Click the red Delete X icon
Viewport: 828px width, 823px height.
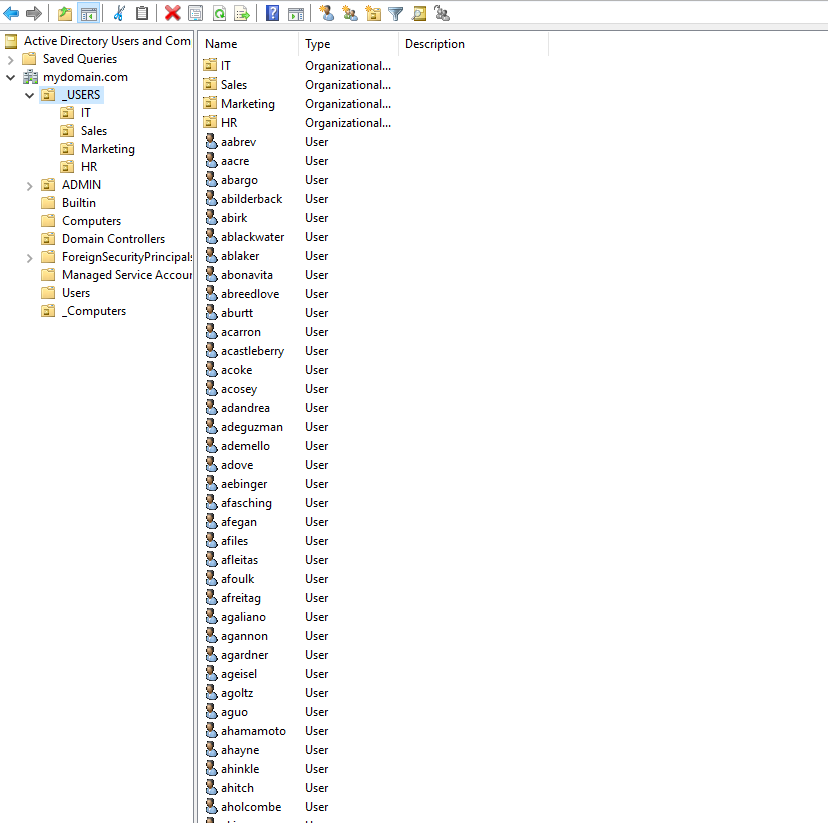point(172,13)
